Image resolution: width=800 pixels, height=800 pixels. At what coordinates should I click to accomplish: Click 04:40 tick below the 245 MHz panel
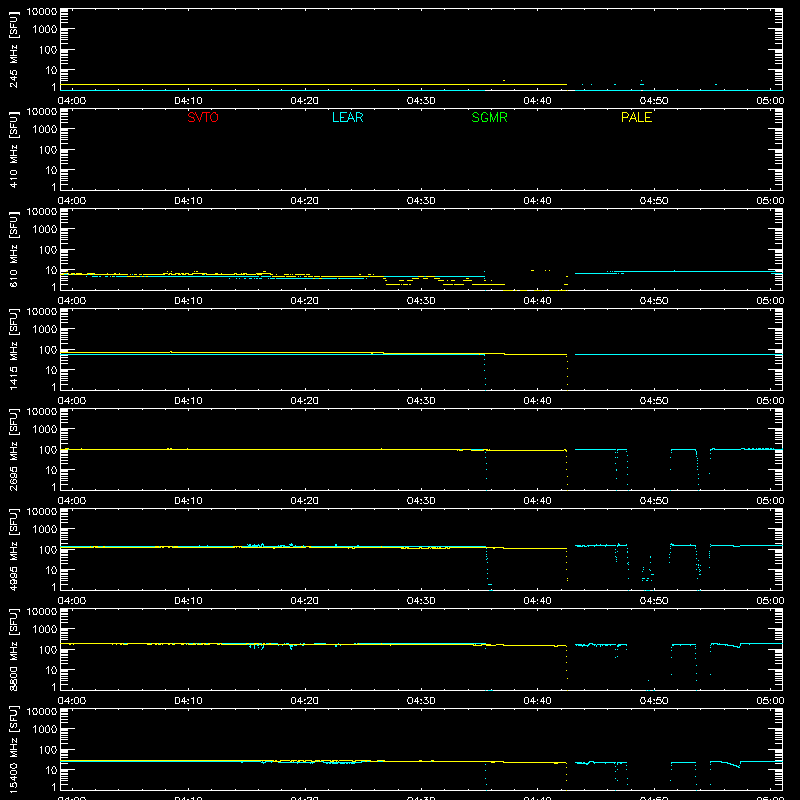(537, 101)
